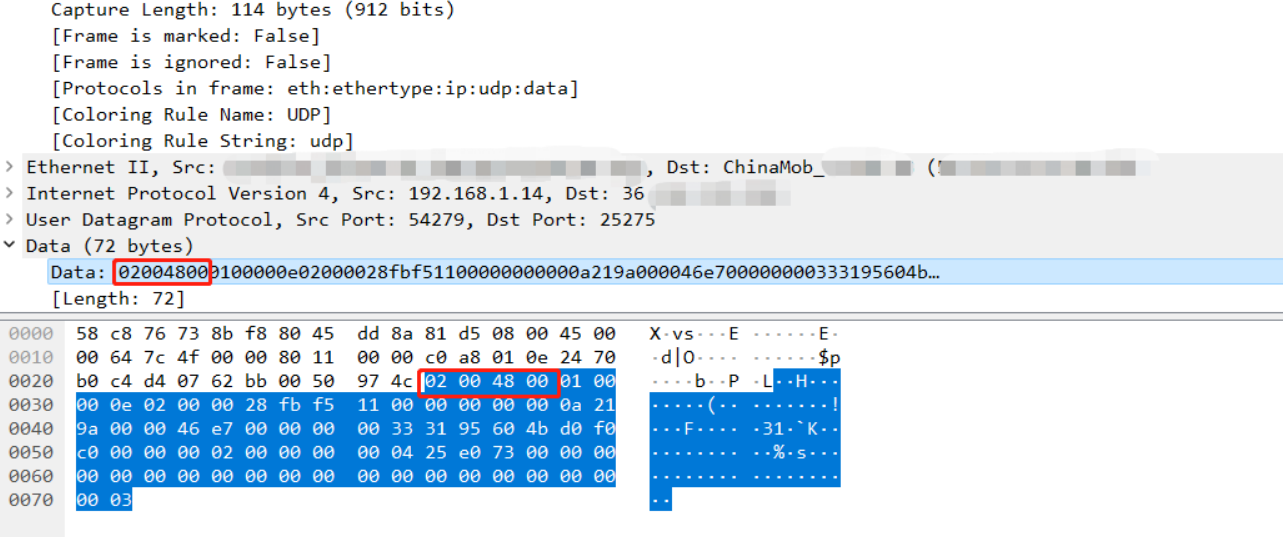
Task: Click ASCII text ···F···· in row 0040
Action: pos(693,428)
